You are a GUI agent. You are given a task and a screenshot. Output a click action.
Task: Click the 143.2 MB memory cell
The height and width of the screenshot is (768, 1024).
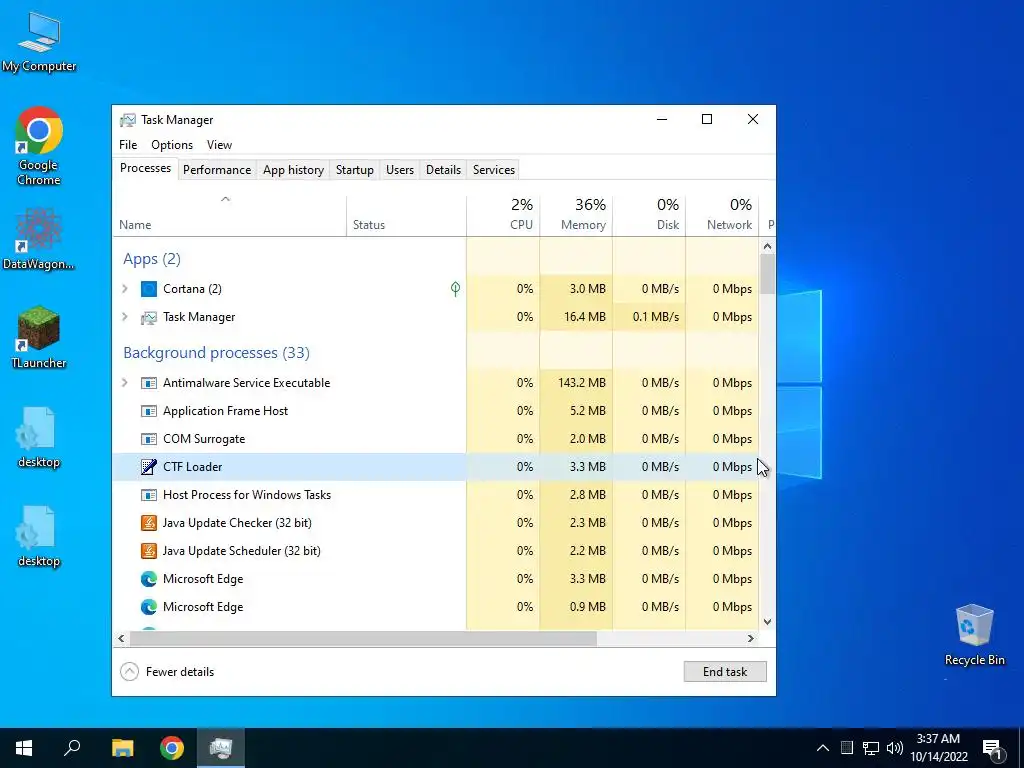(576, 383)
